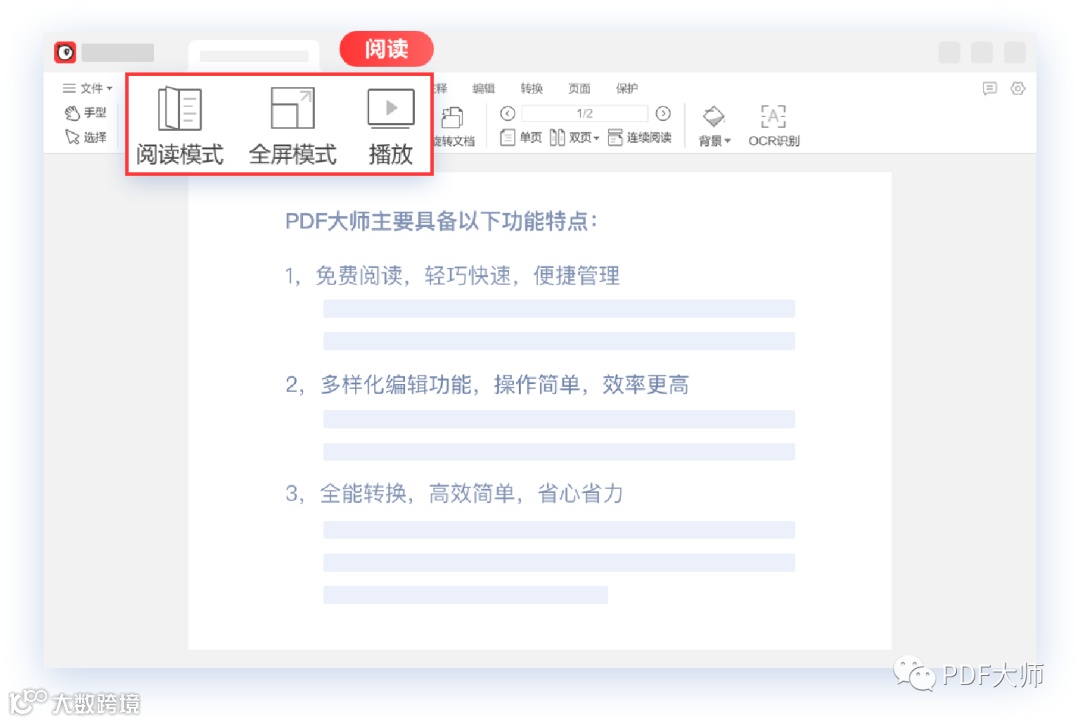
Task: Select the open document tab
Action: [x=254, y=56]
